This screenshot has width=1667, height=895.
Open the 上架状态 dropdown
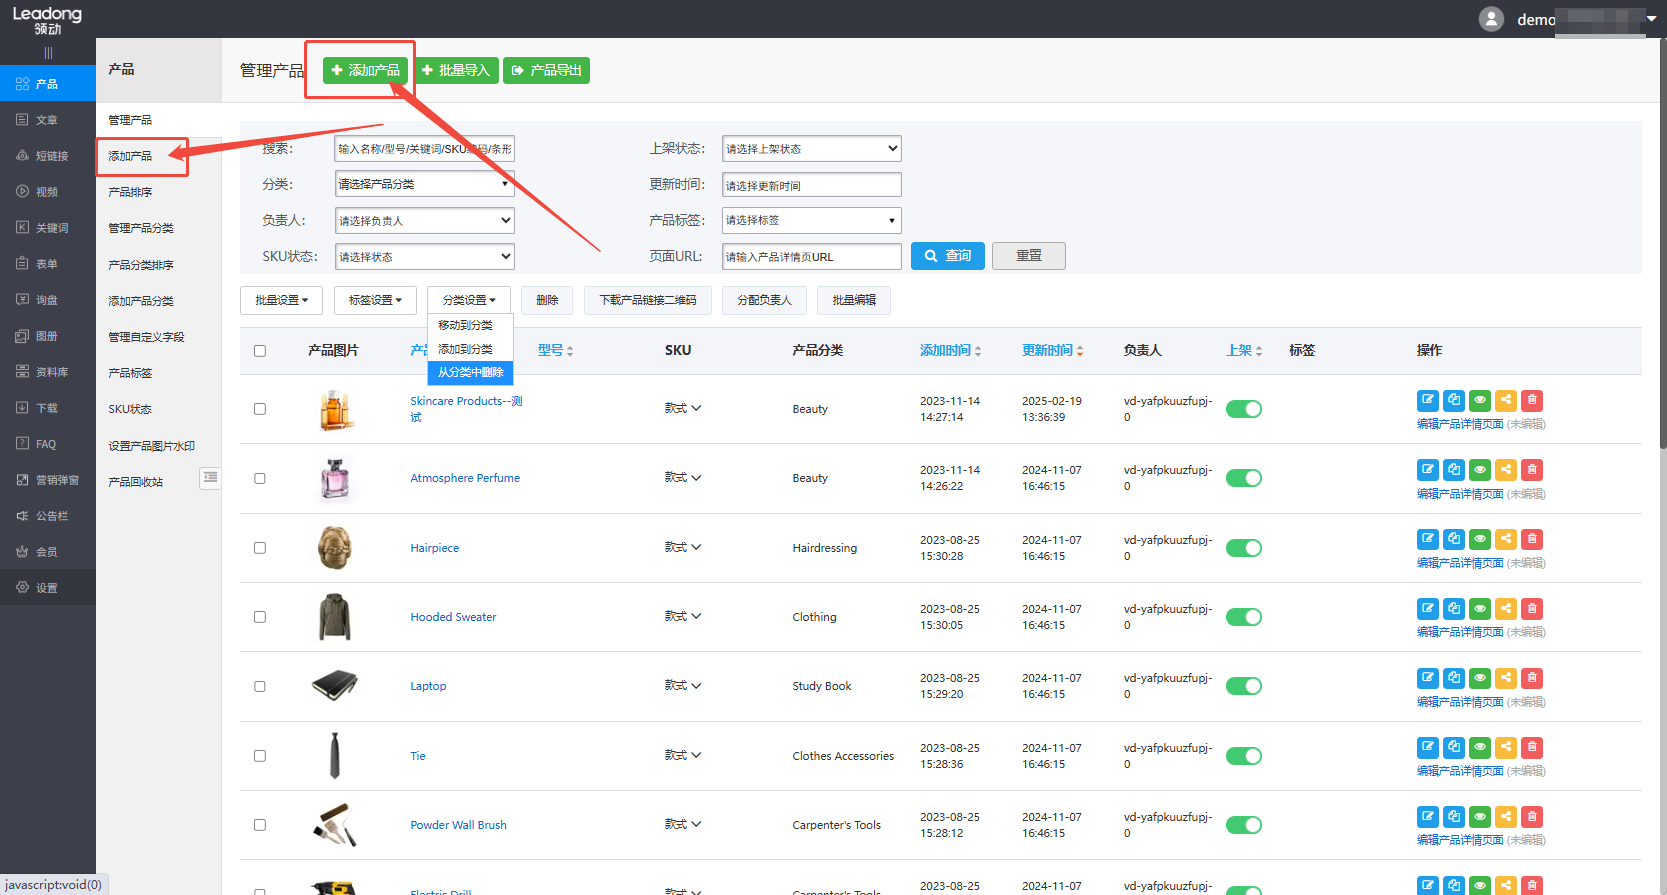(811, 149)
